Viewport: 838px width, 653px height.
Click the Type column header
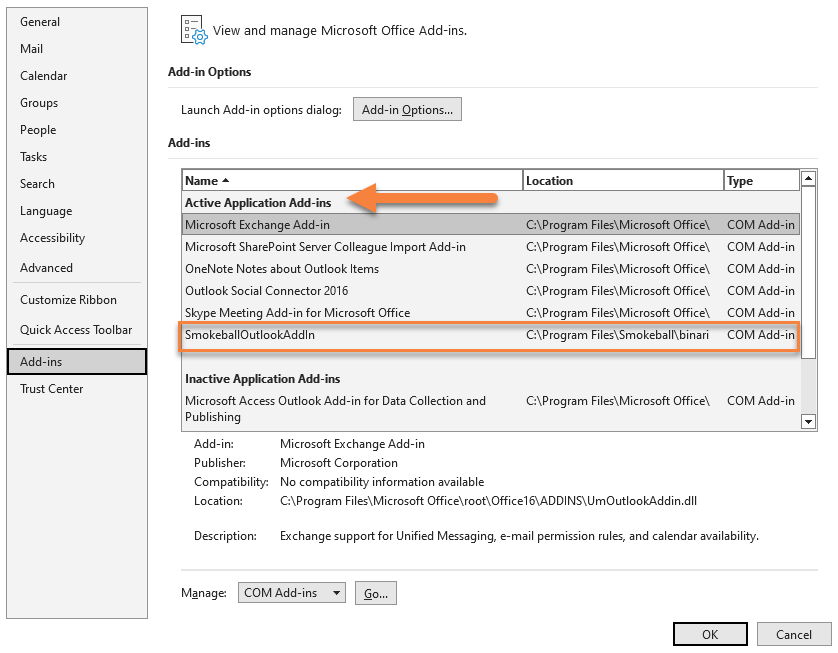tap(762, 181)
